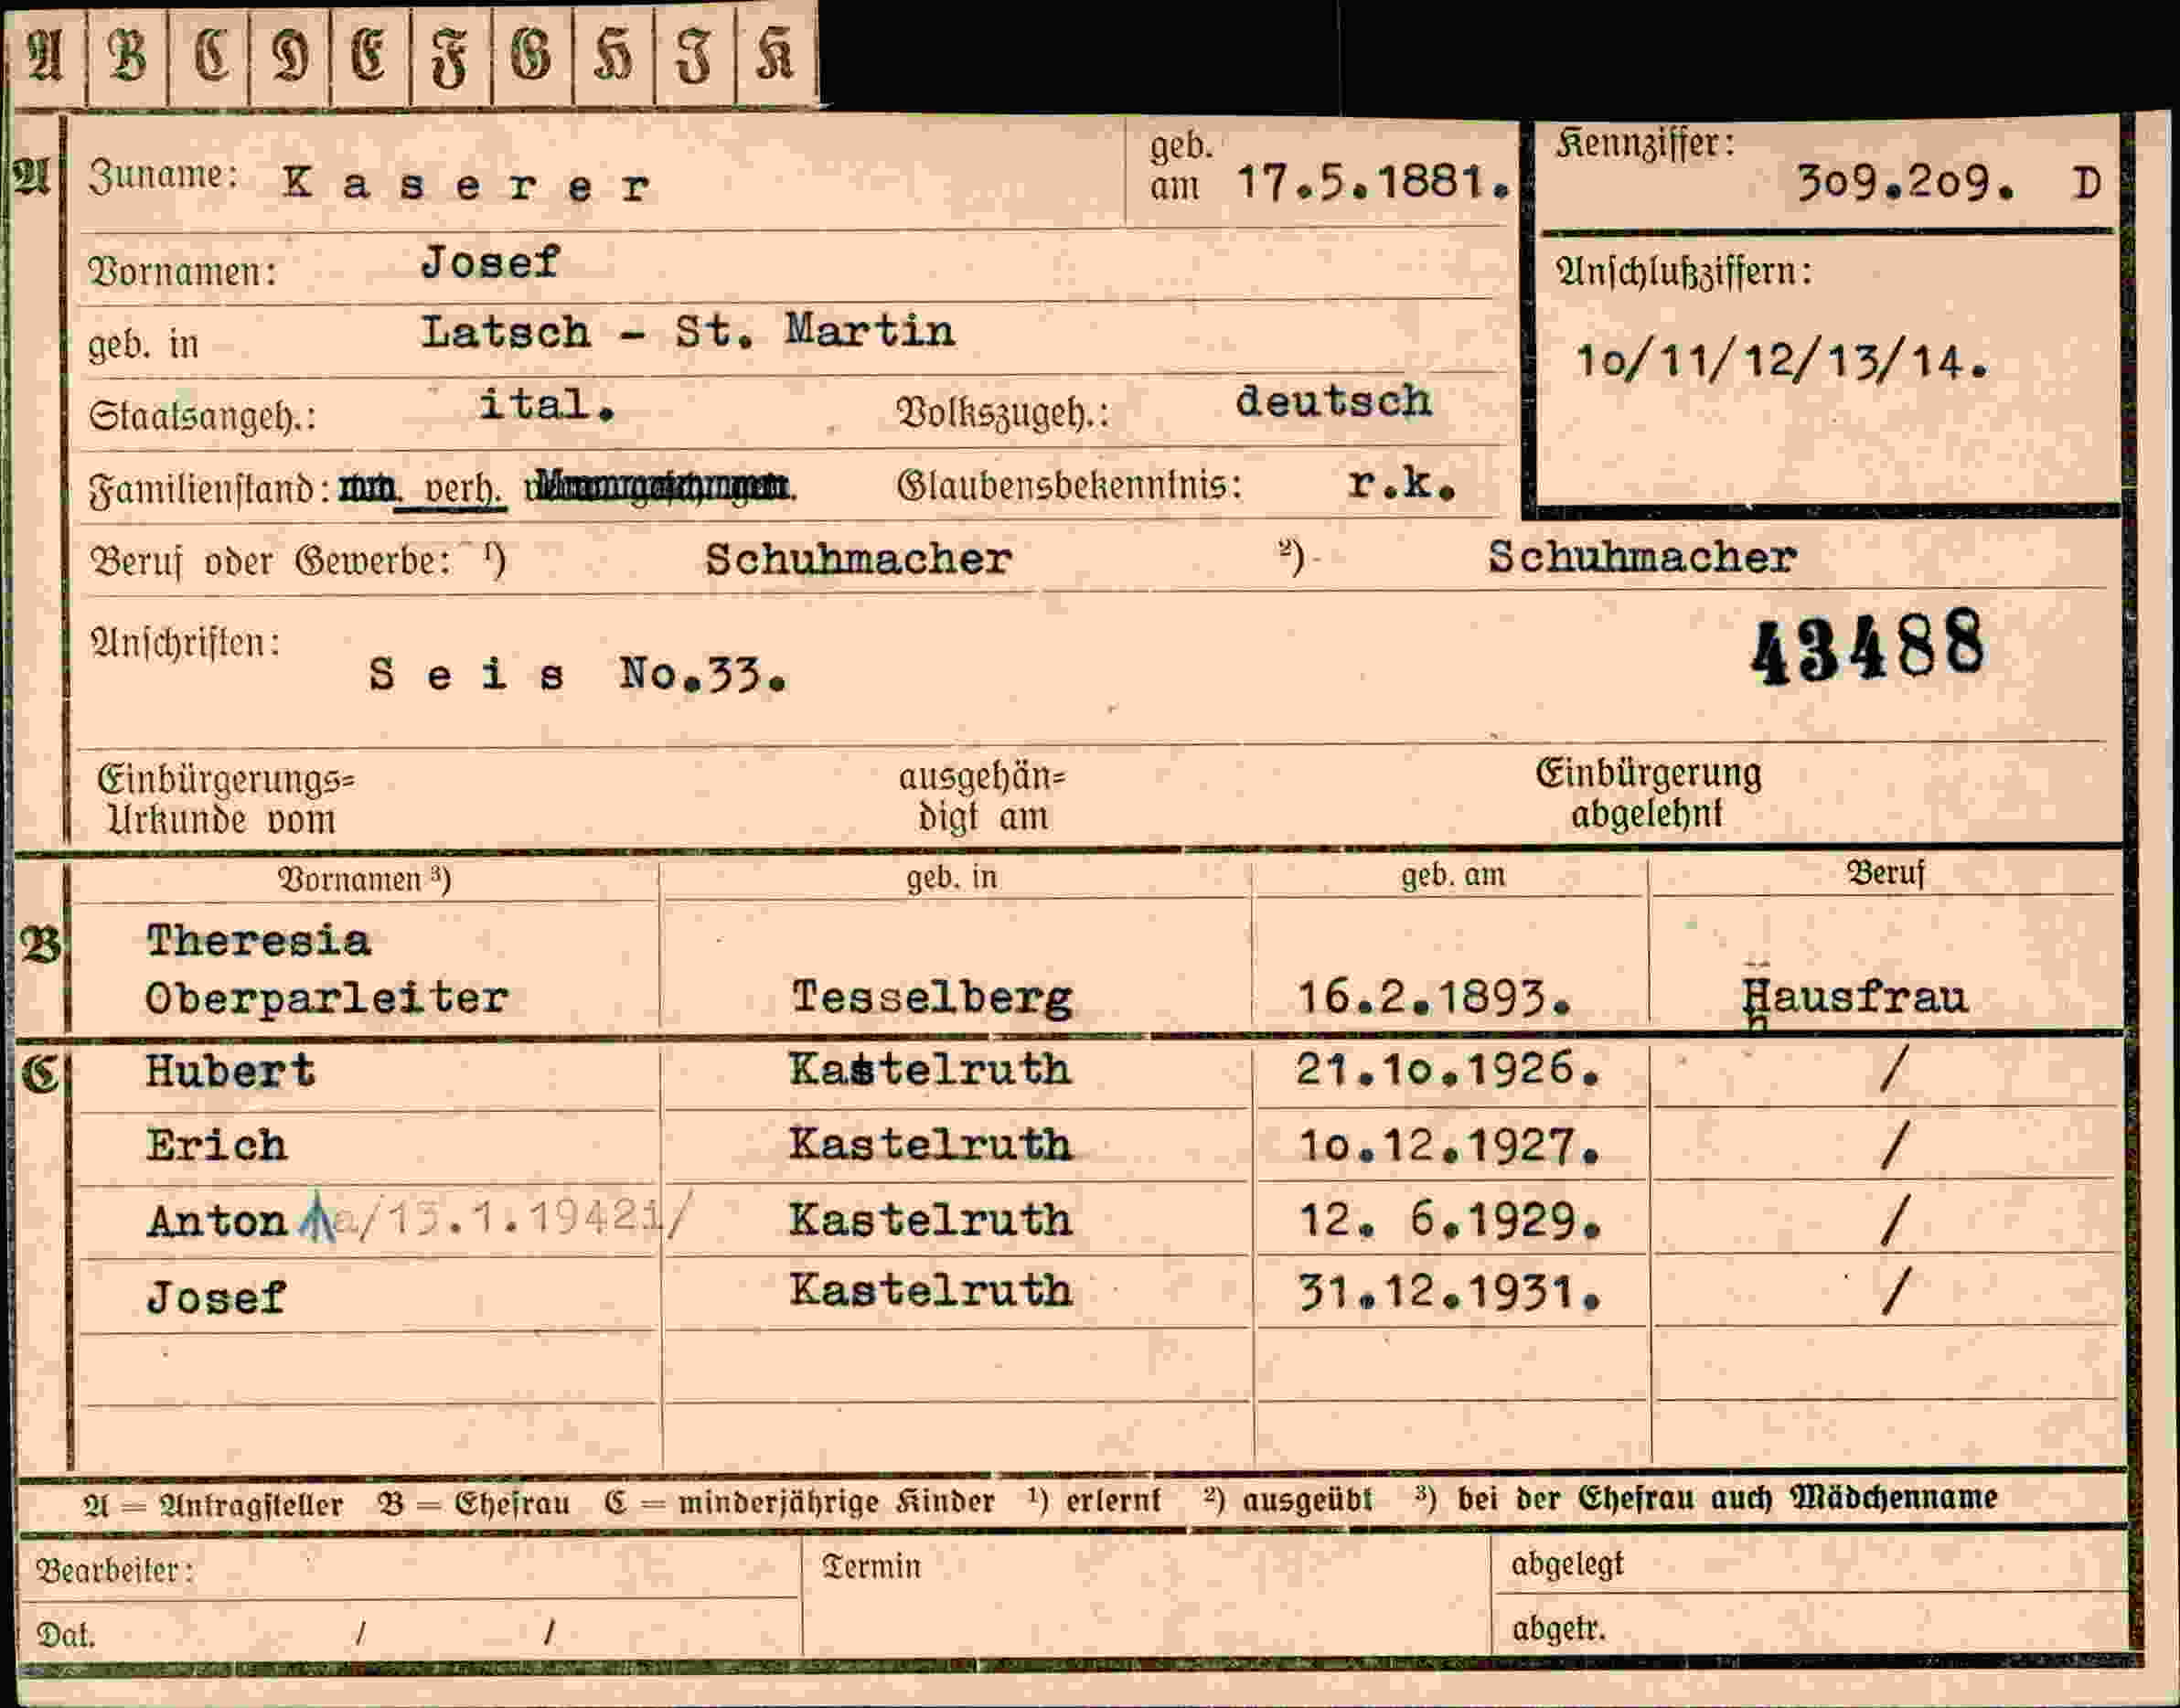This screenshot has height=1708, width=2180.
Task: Click maiden name 'Oberparleiter'
Action: click(327, 998)
